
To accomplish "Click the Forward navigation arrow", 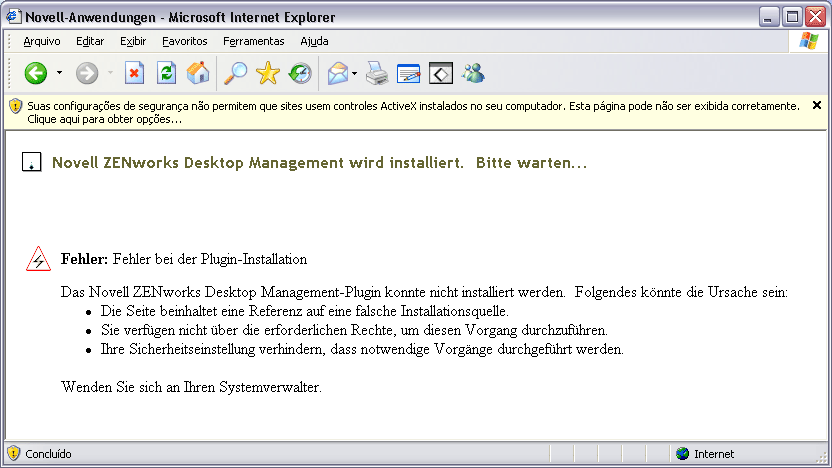I will tap(86, 73).
